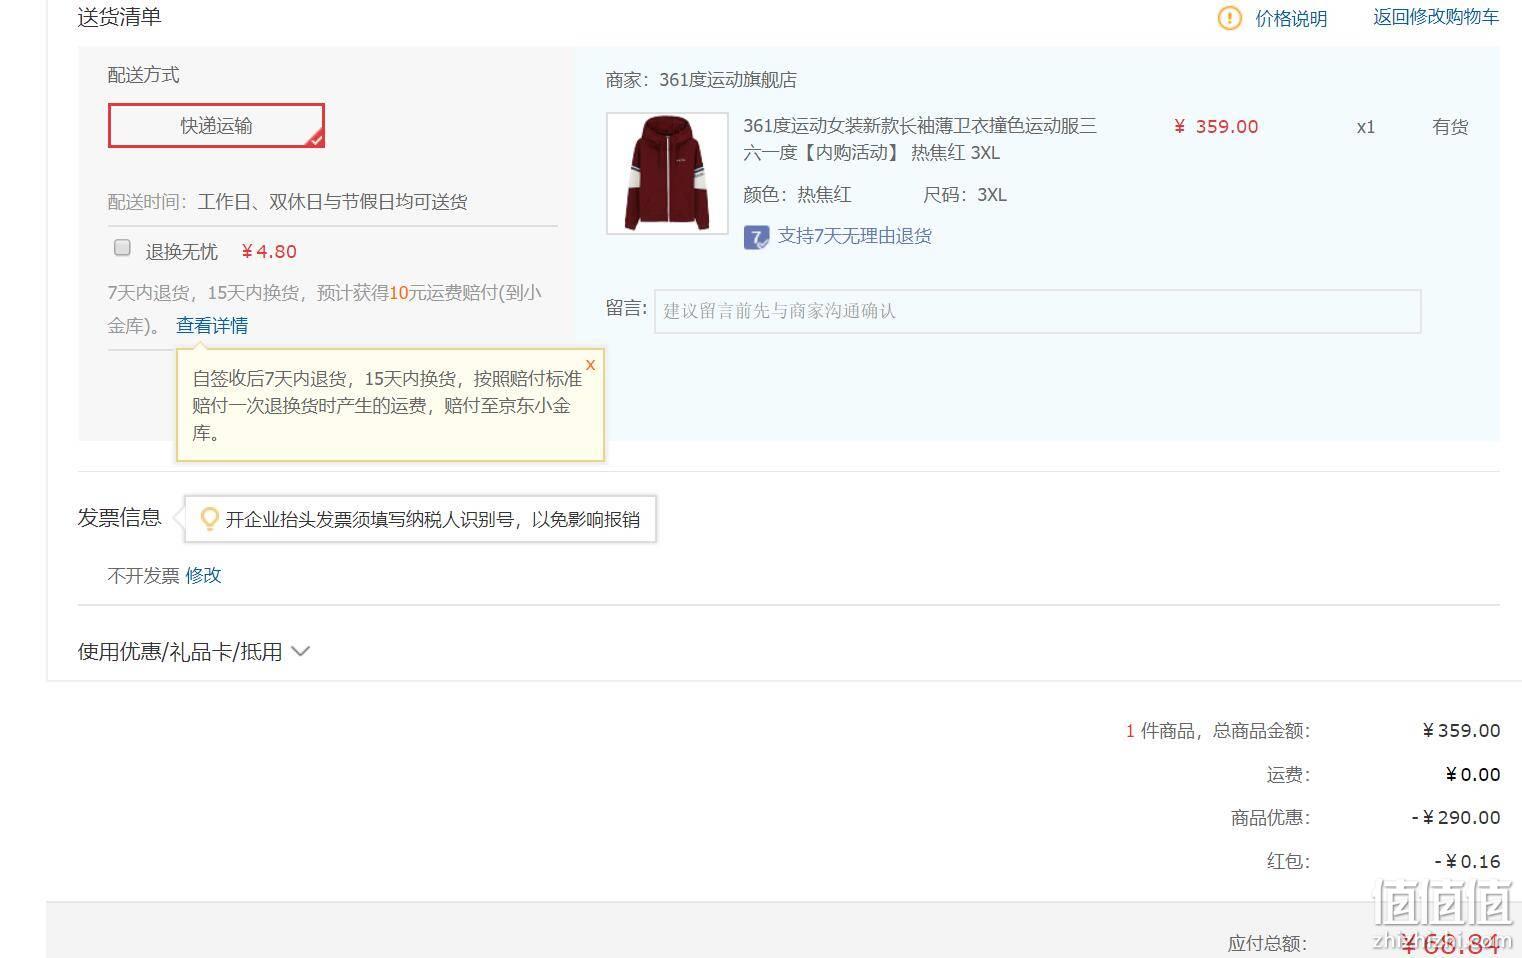Open the red hoodie product thumbnail
Screen dimensions: 1522x958
pos(667,173)
